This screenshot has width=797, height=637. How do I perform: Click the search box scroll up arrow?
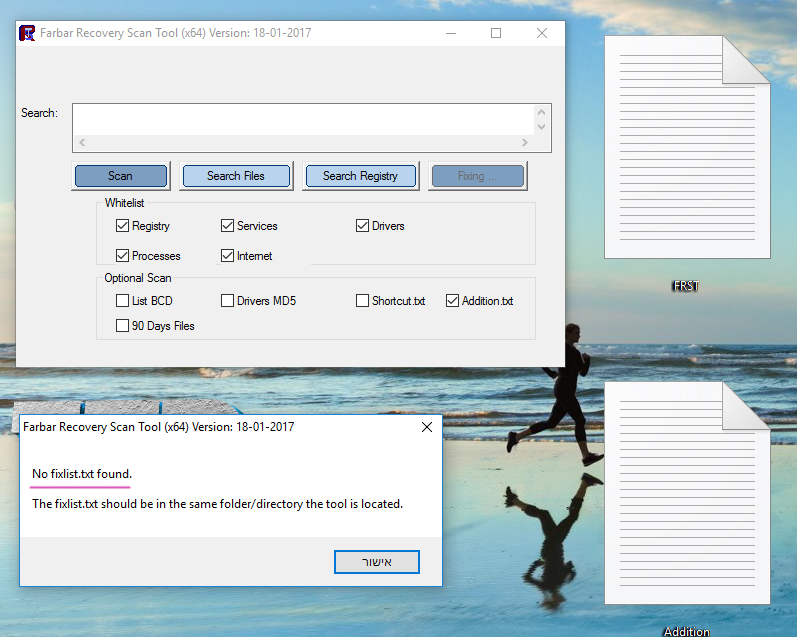[541, 112]
